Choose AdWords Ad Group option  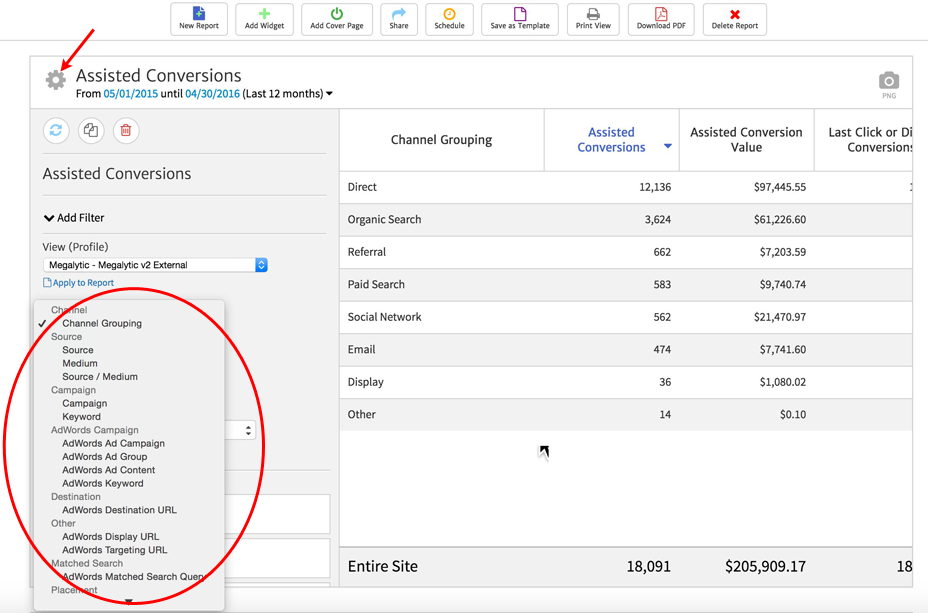pyautogui.click(x=104, y=457)
